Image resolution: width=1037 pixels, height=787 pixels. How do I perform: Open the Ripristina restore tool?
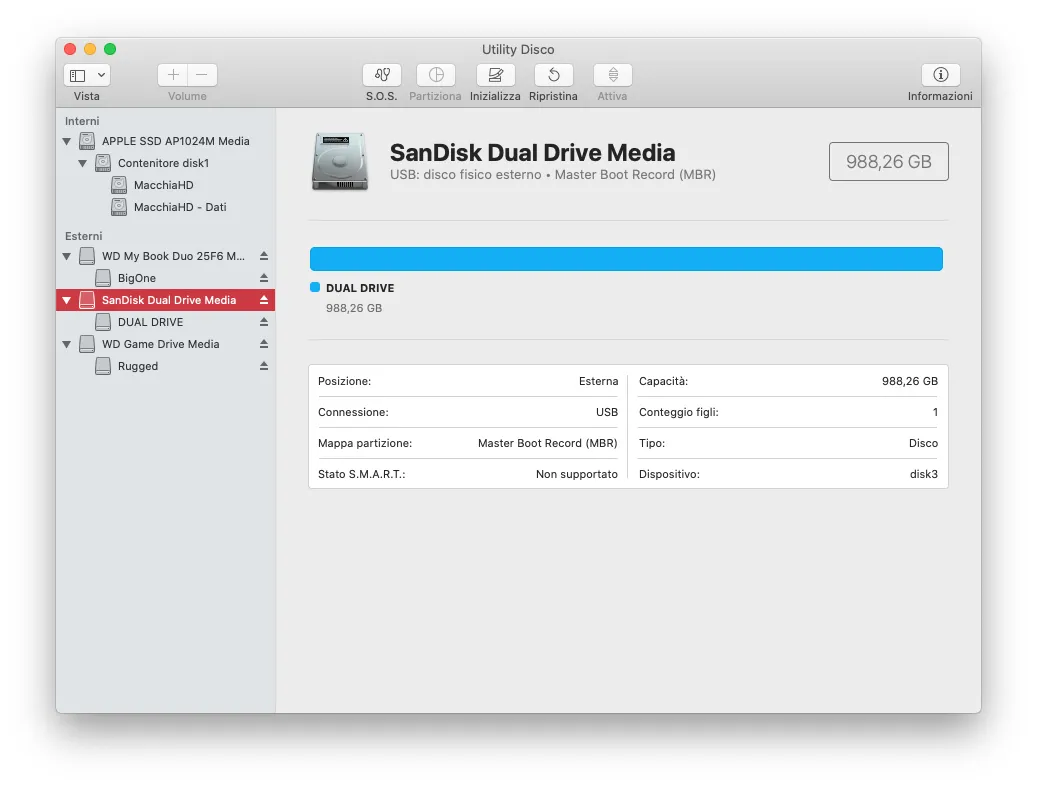(x=553, y=76)
